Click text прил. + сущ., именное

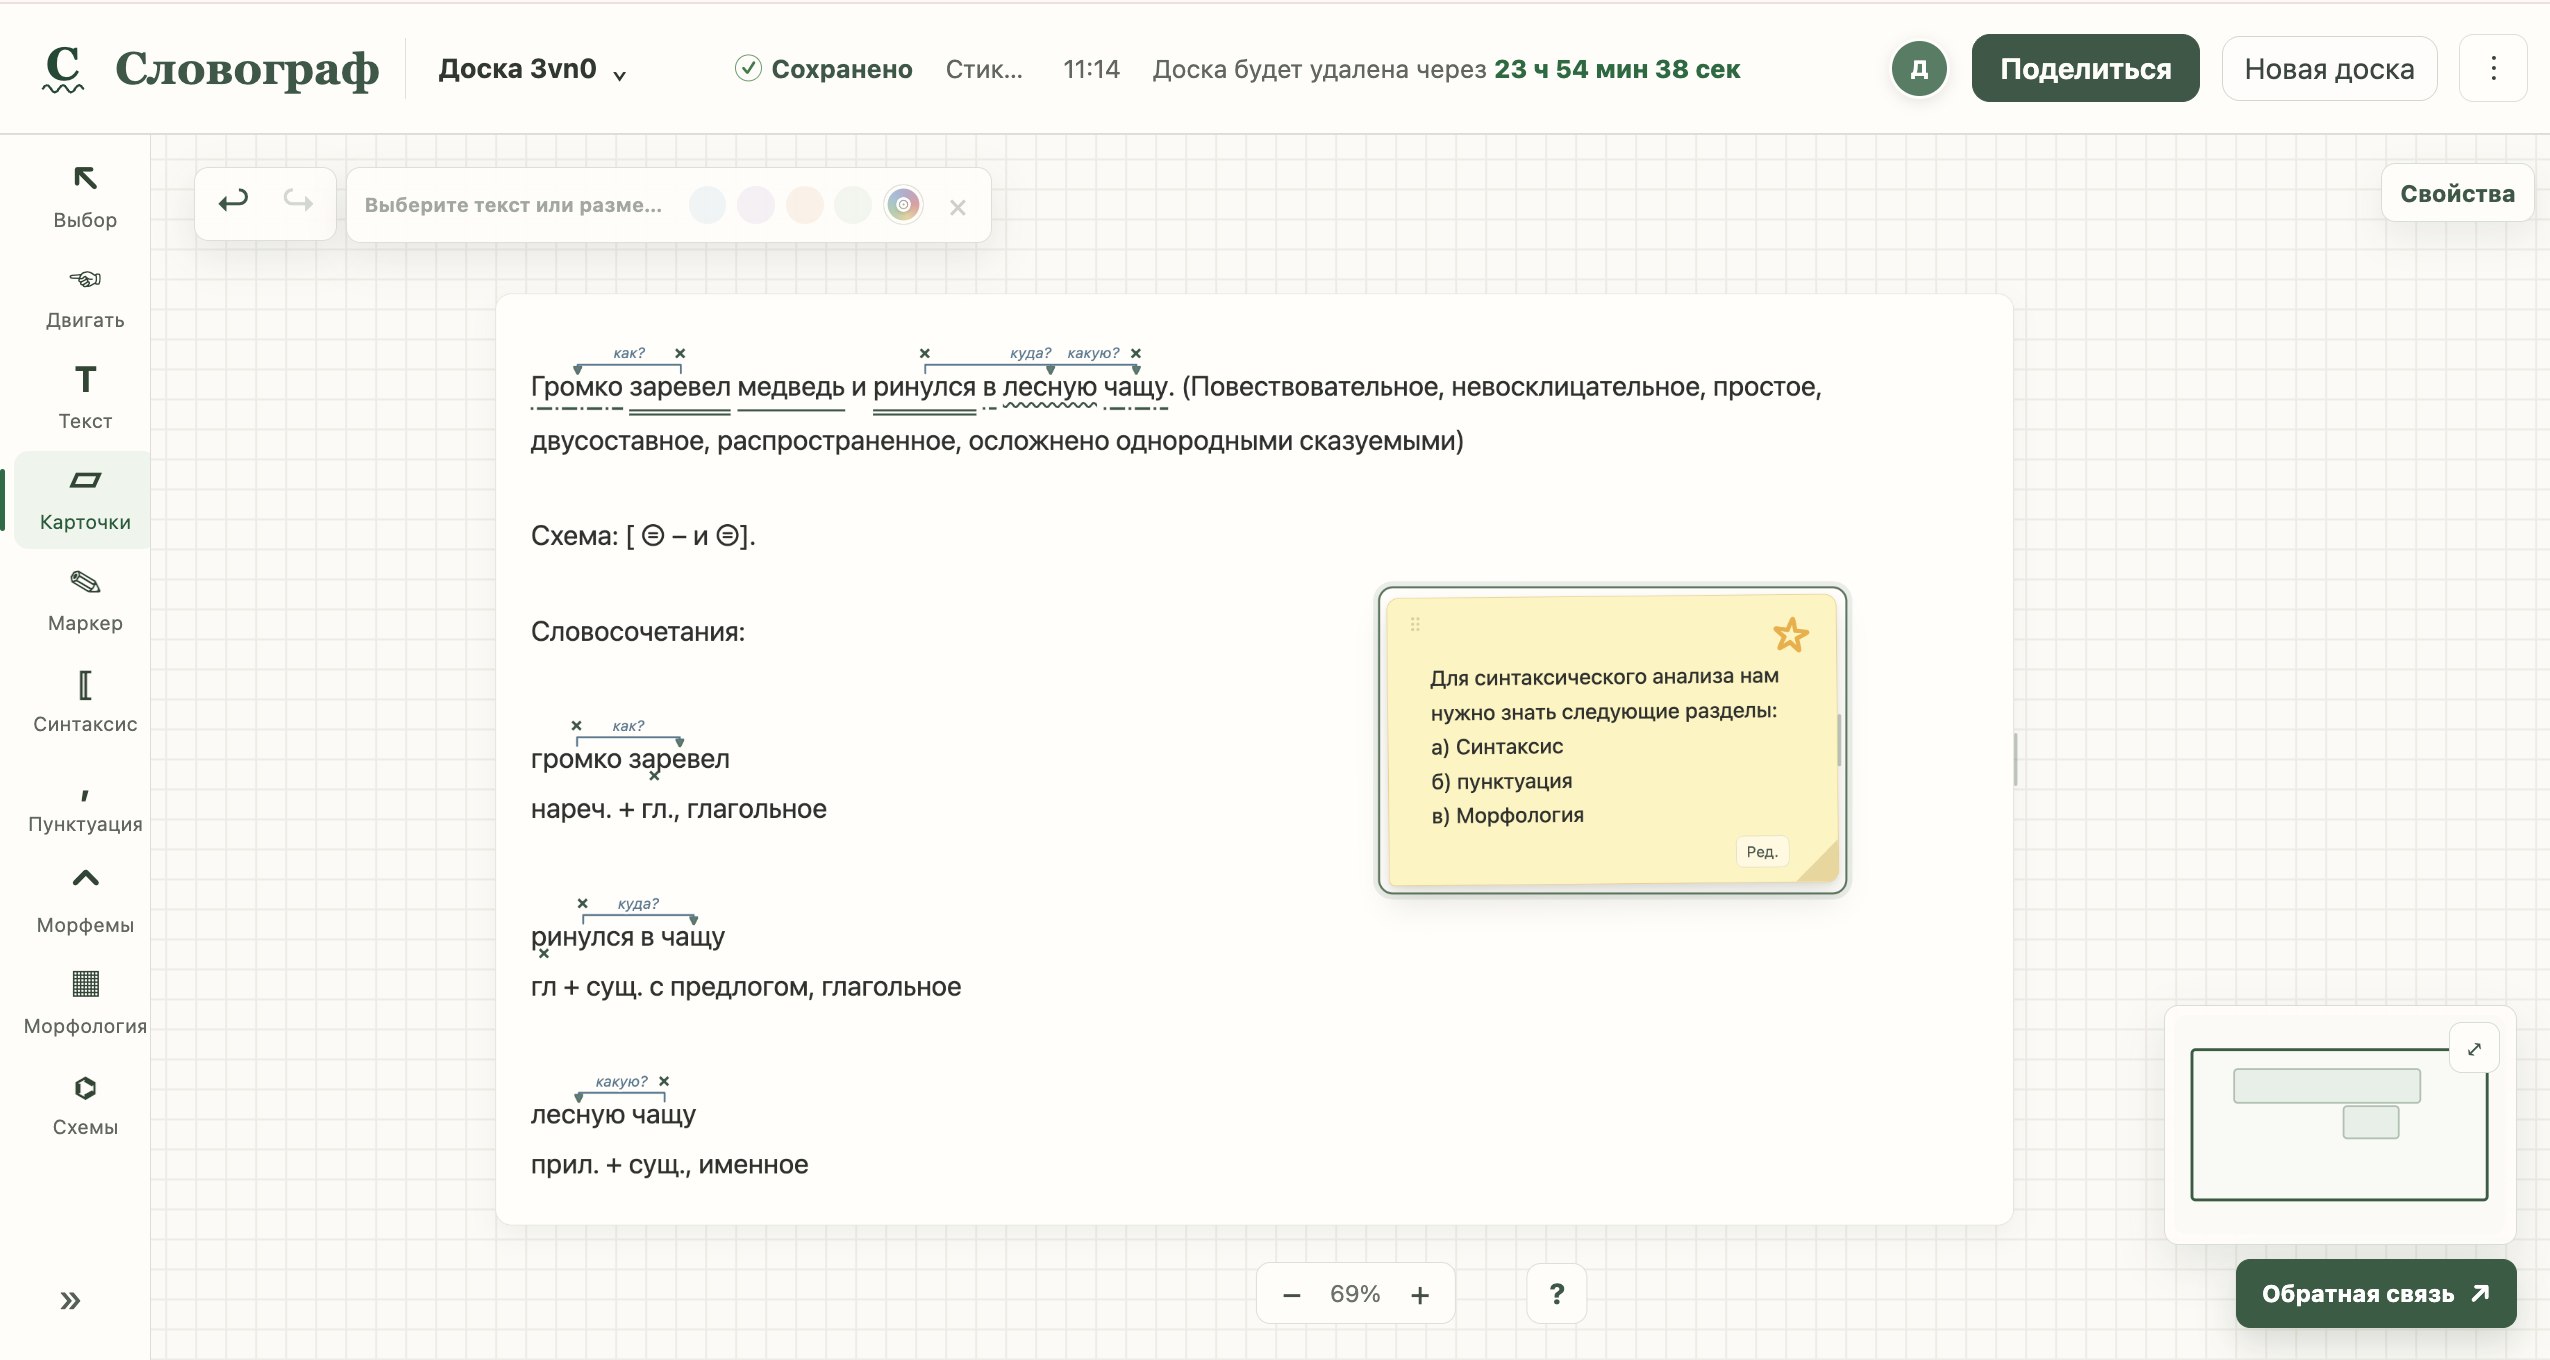669,1165
